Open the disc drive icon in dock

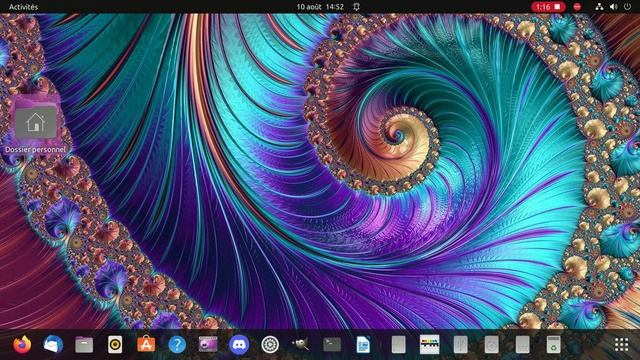pos(491,345)
